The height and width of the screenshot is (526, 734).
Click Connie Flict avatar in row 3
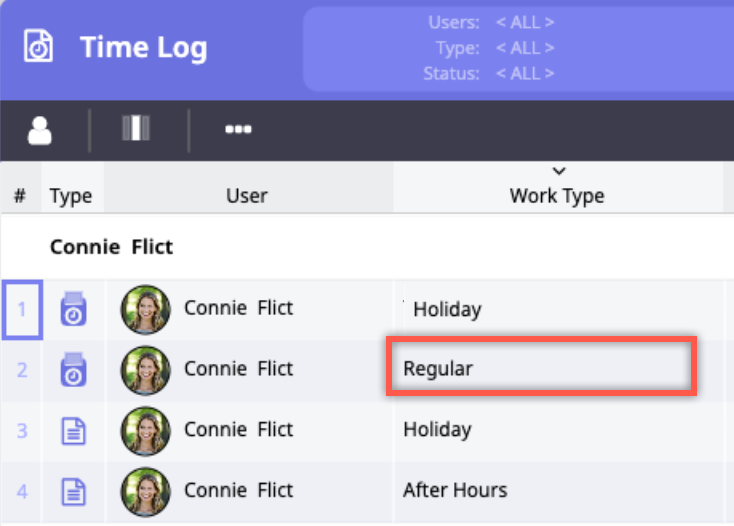tap(145, 430)
